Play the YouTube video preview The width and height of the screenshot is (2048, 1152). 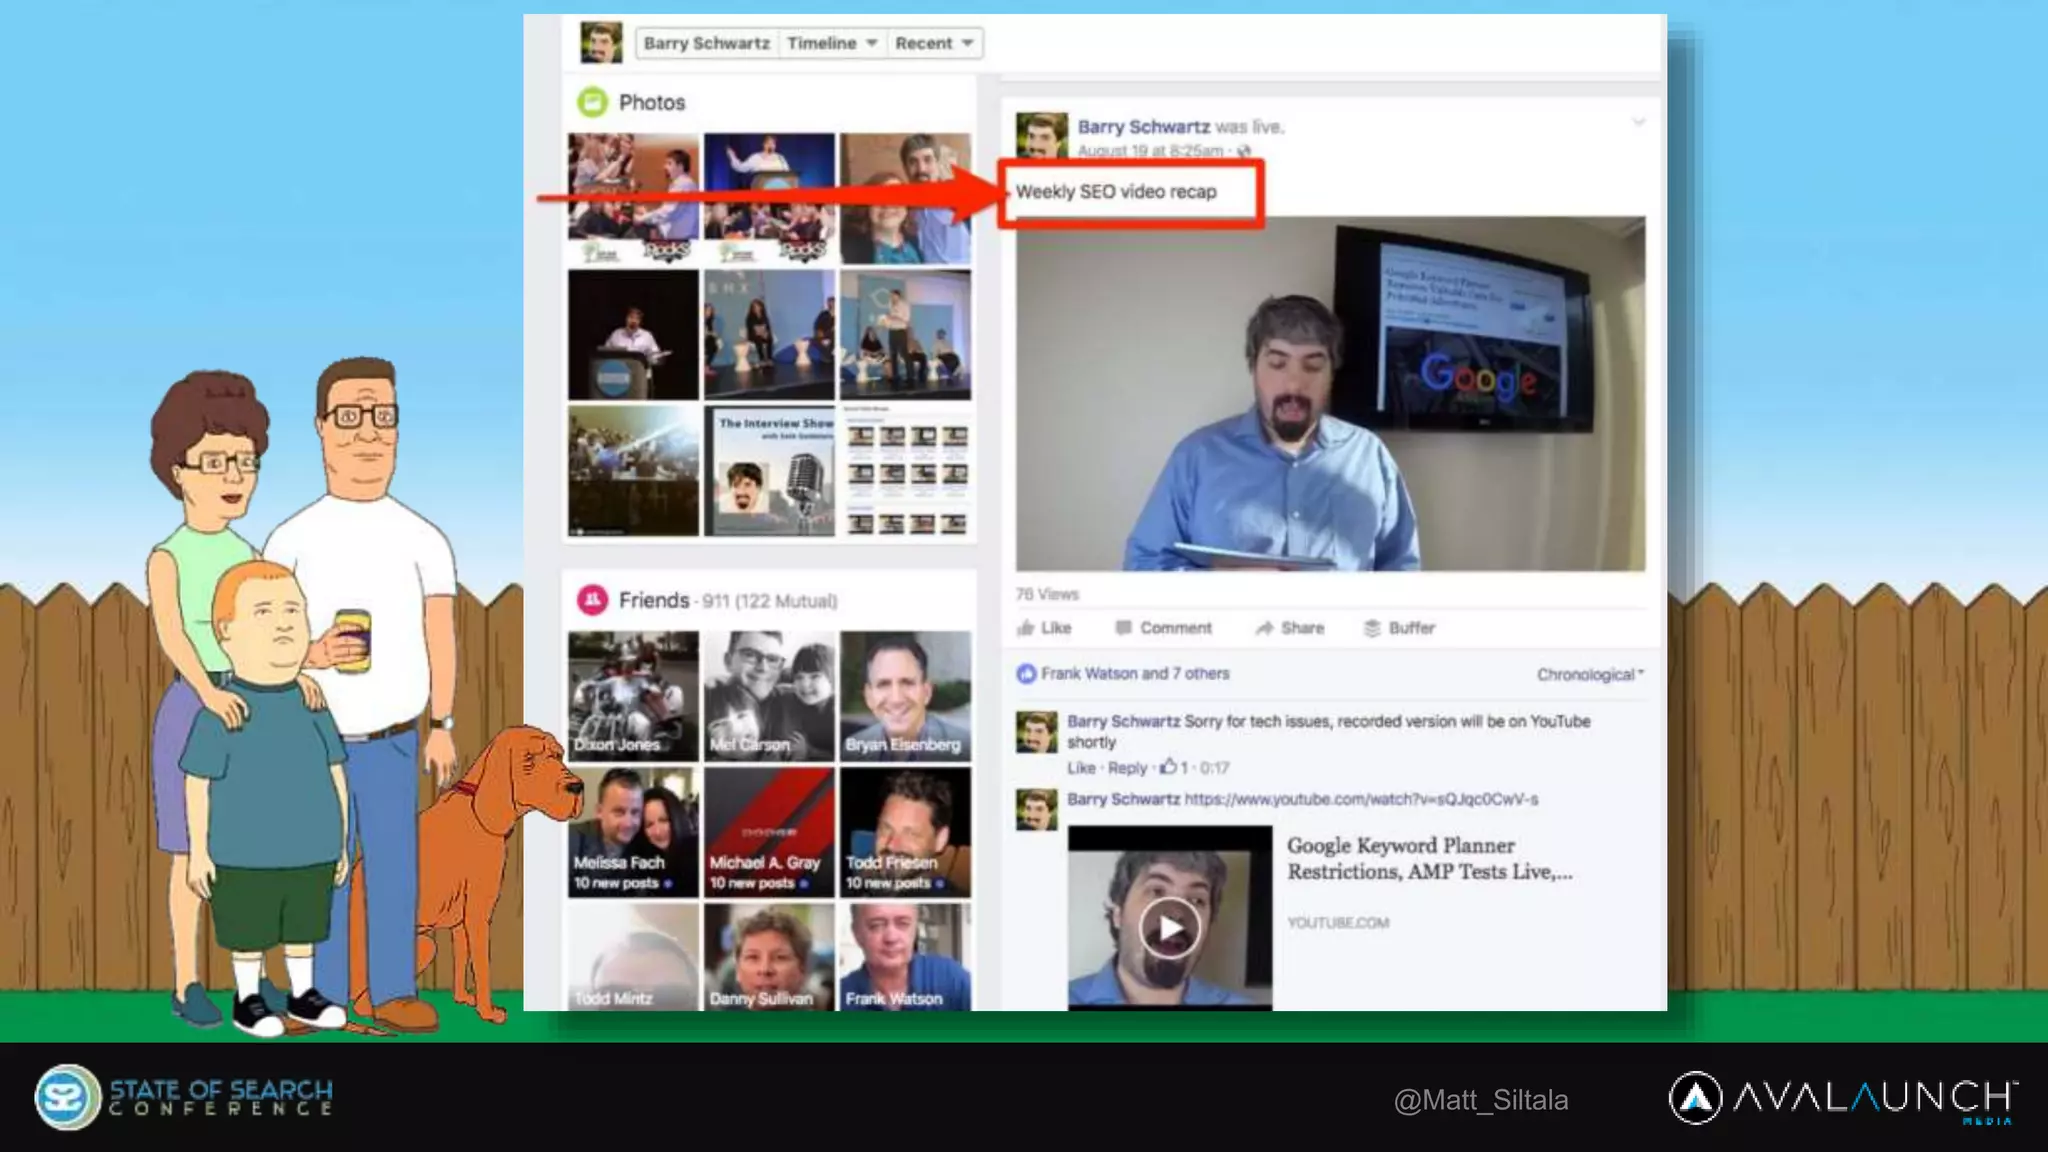1169,928
